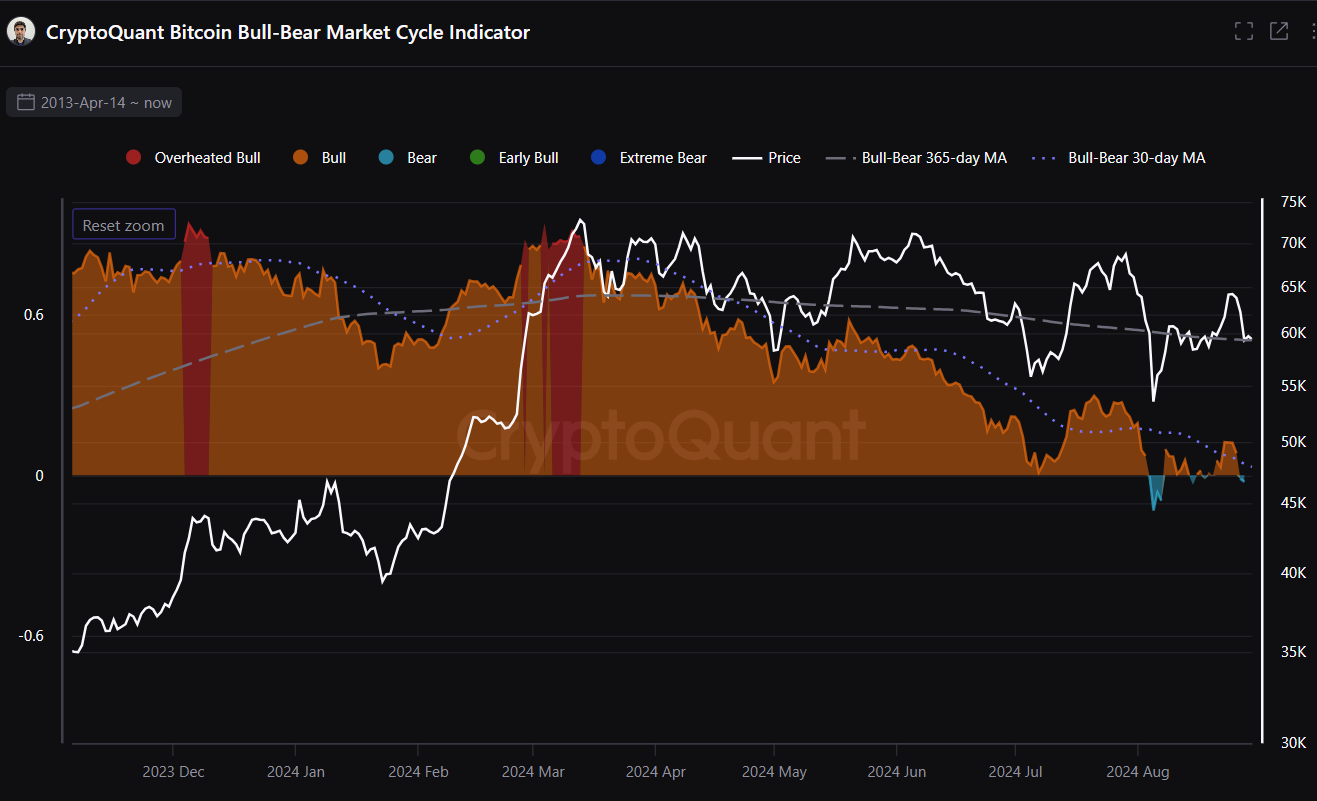
Task: Click the 2024 Apr axis label
Action: 655,772
